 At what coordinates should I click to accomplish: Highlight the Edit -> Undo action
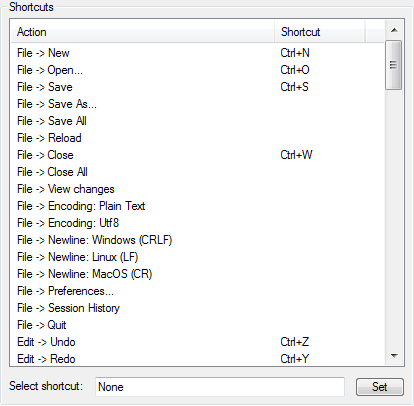(197, 342)
